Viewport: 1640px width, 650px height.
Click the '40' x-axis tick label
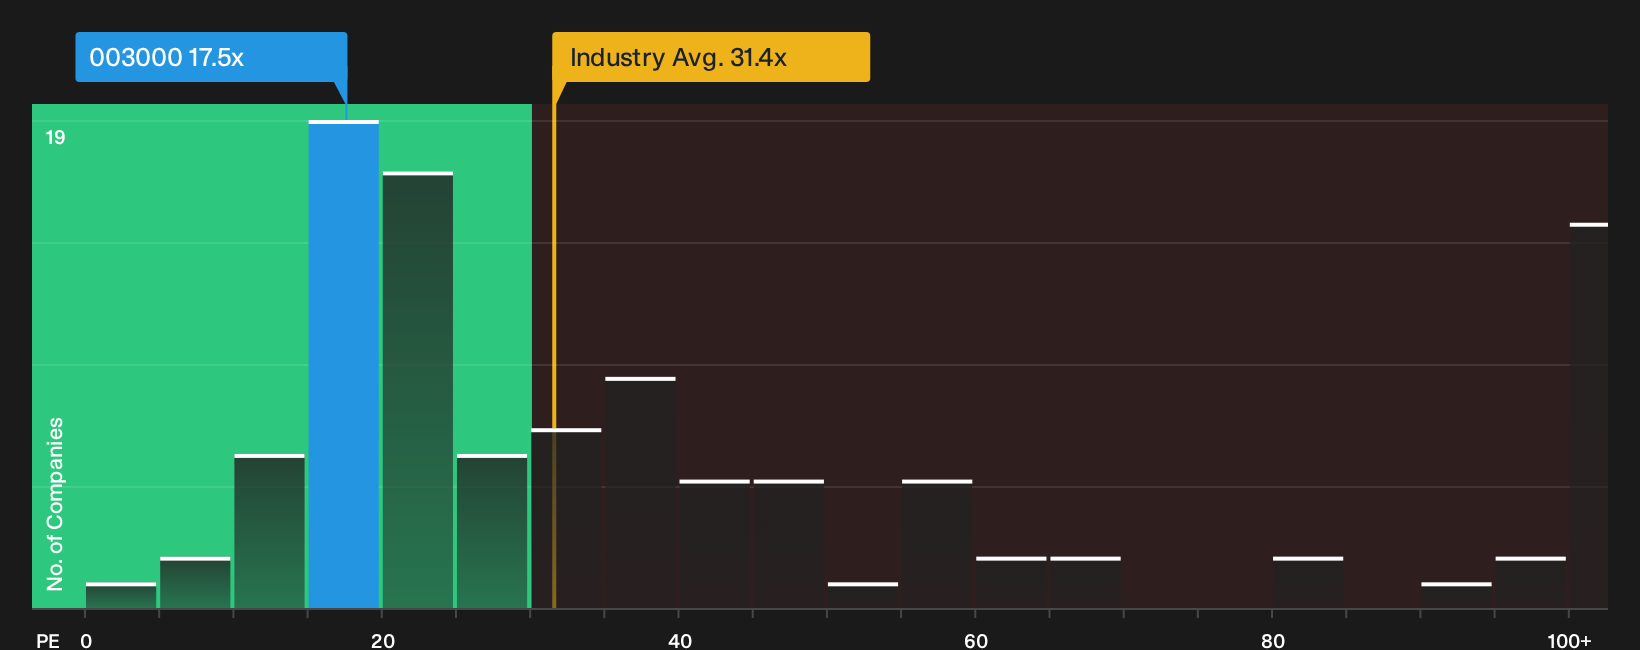click(x=680, y=640)
